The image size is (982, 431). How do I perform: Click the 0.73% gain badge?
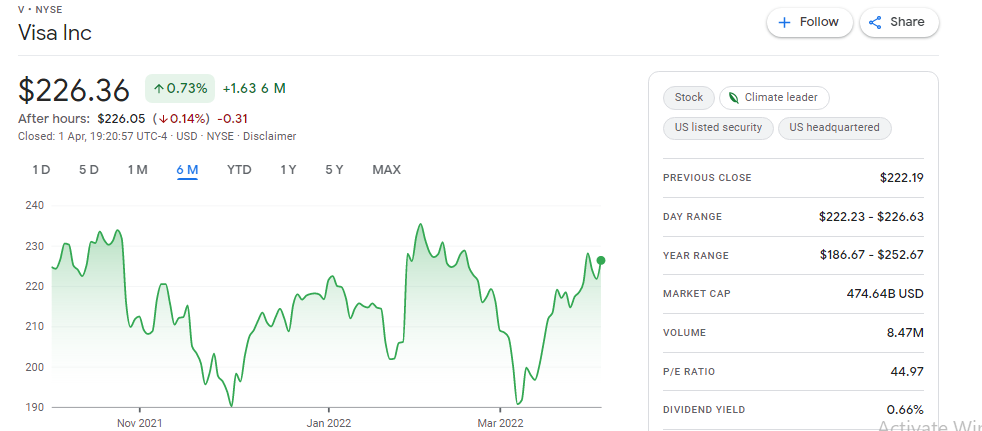coord(180,88)
